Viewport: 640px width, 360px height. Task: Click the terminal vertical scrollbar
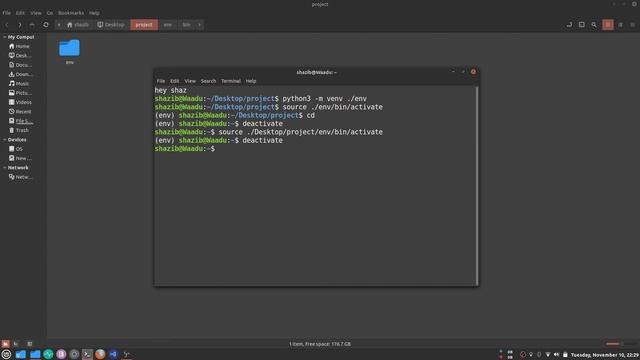pyautogui.click(x=477, y=185)
